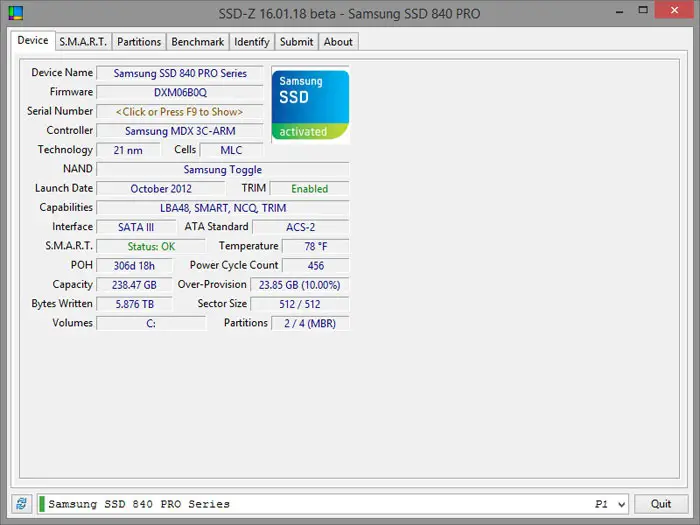Select the Device tab
700x525 pixels.
point(33,40)
